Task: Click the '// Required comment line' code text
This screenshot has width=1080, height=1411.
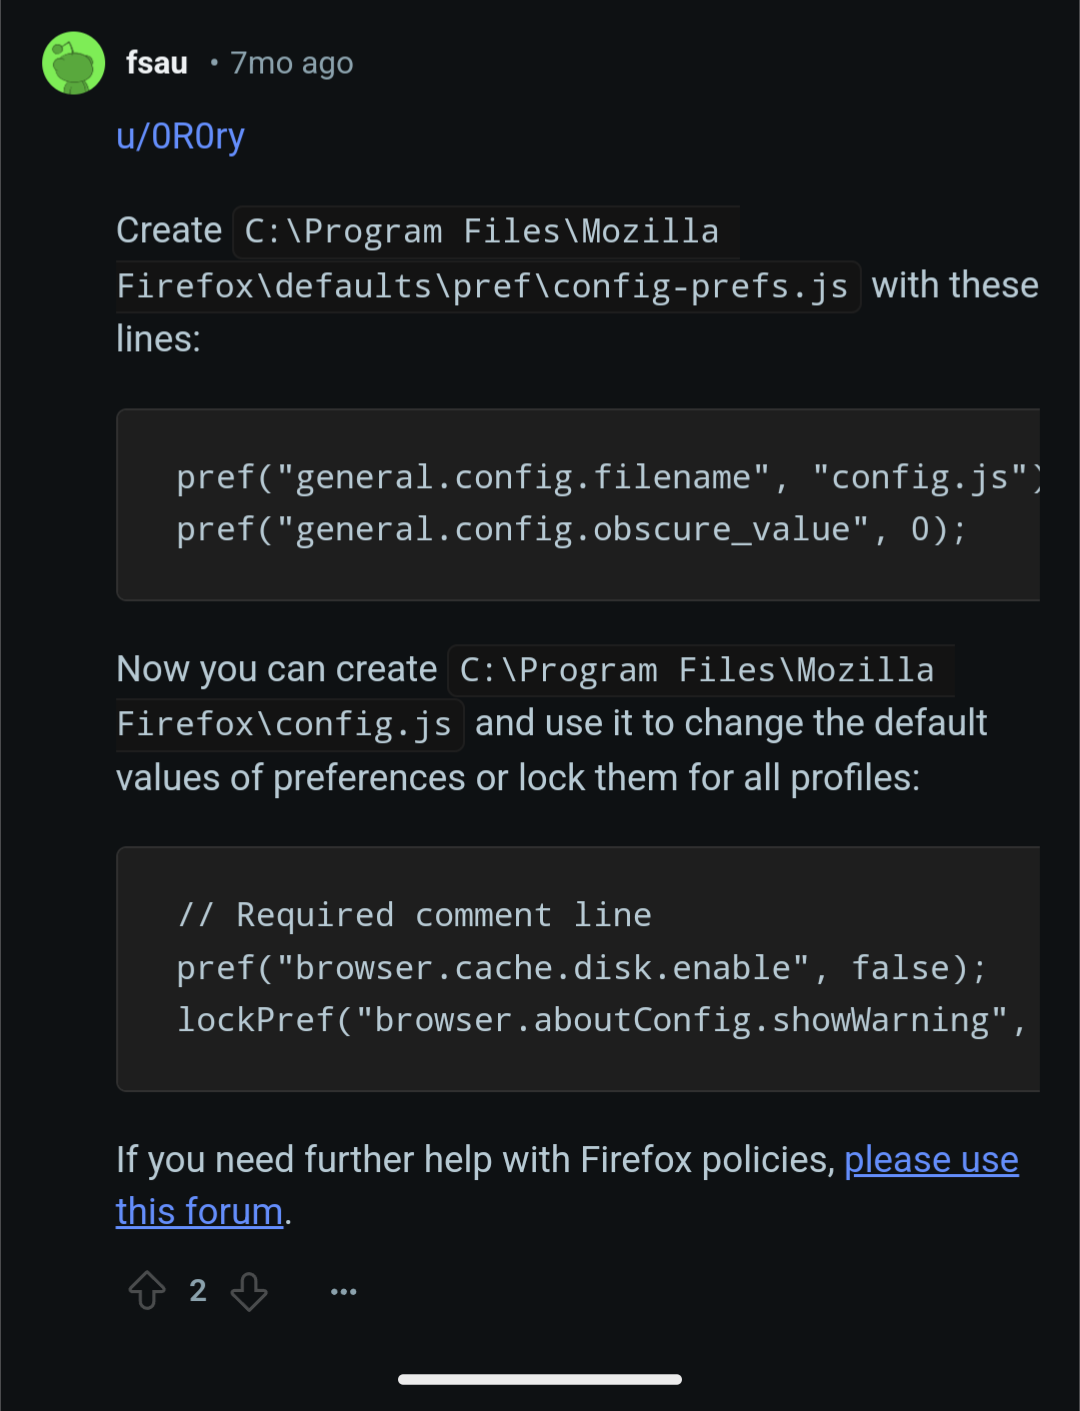Action: (x=414, y=915)
